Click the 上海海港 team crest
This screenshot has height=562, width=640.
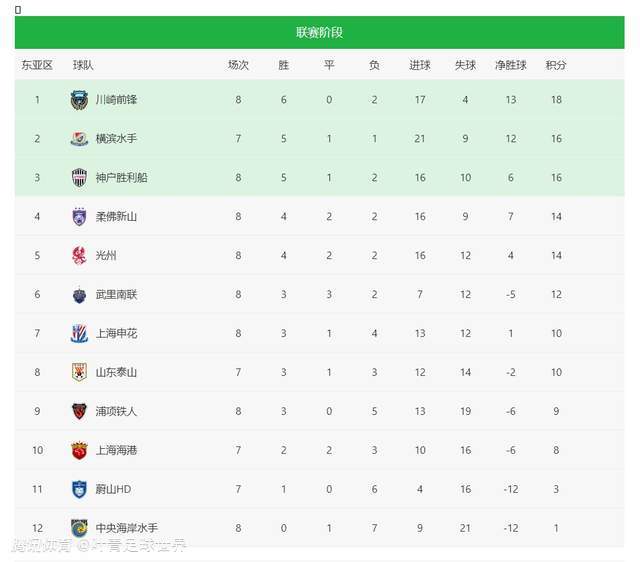79,450
